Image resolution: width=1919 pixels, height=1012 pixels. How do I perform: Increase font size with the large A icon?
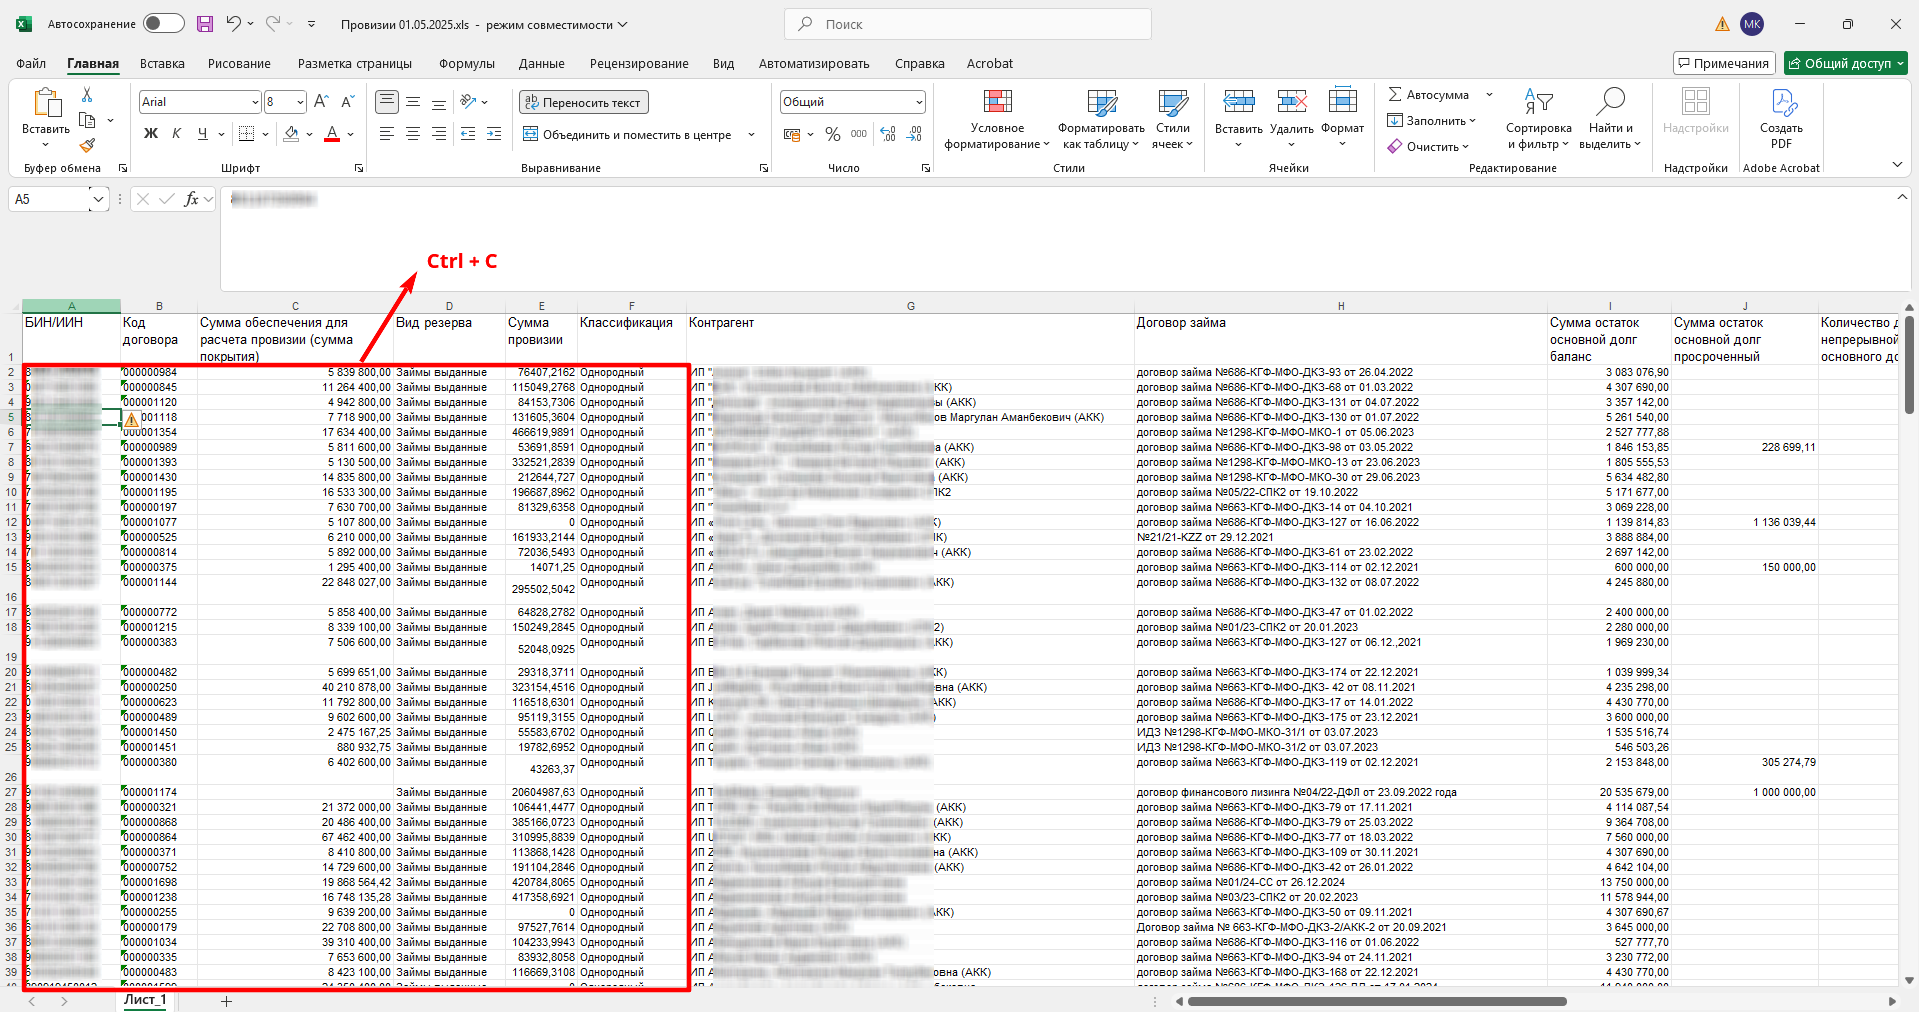321,102
